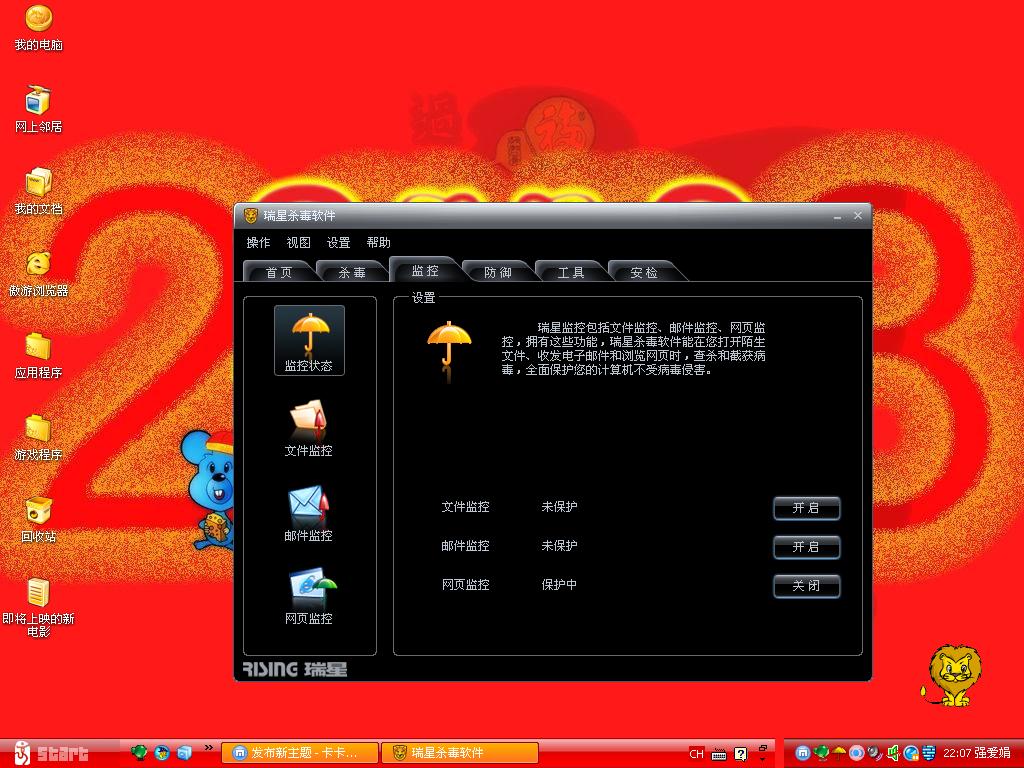
Task: Click the yellow umbrella tray icon
Action: tap(839, 753)
